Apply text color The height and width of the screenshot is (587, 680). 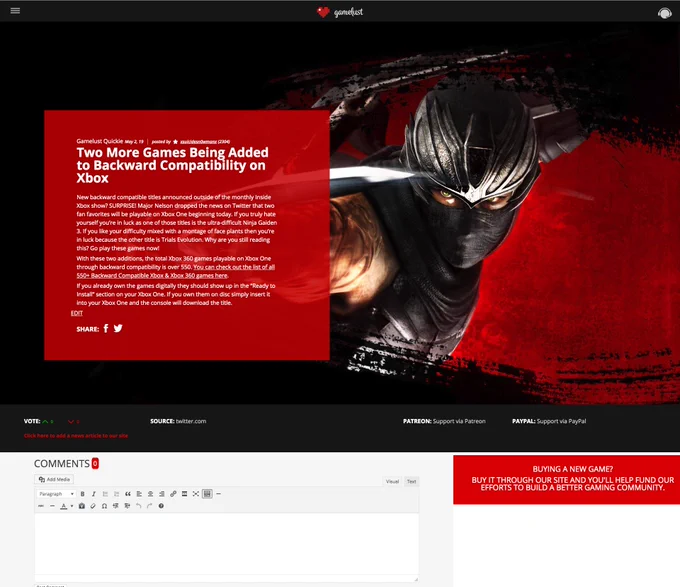coord(64,506)
